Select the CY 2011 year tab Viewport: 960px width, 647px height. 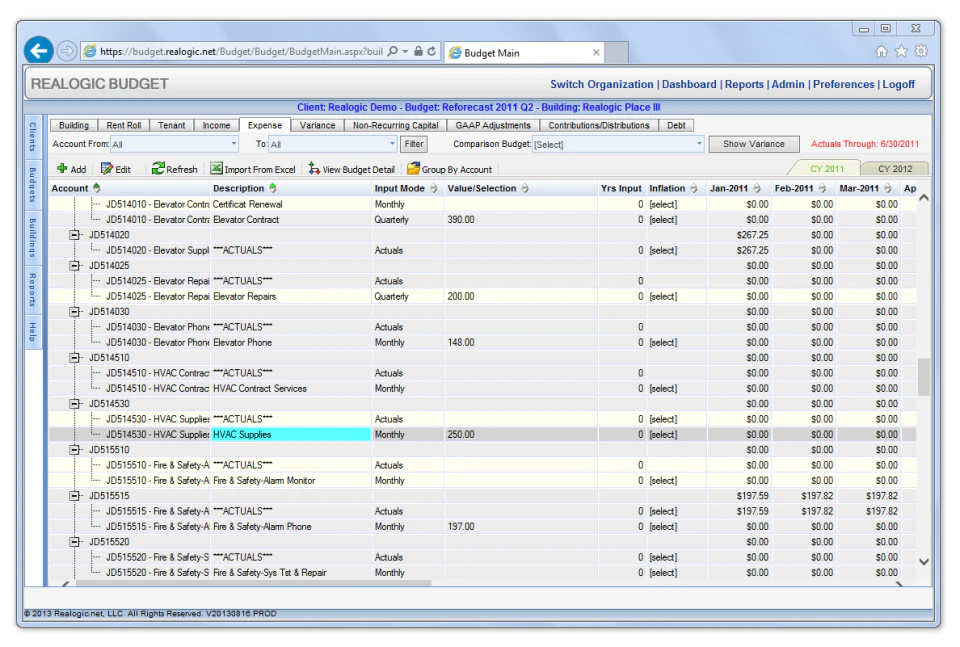coord(827,168)
